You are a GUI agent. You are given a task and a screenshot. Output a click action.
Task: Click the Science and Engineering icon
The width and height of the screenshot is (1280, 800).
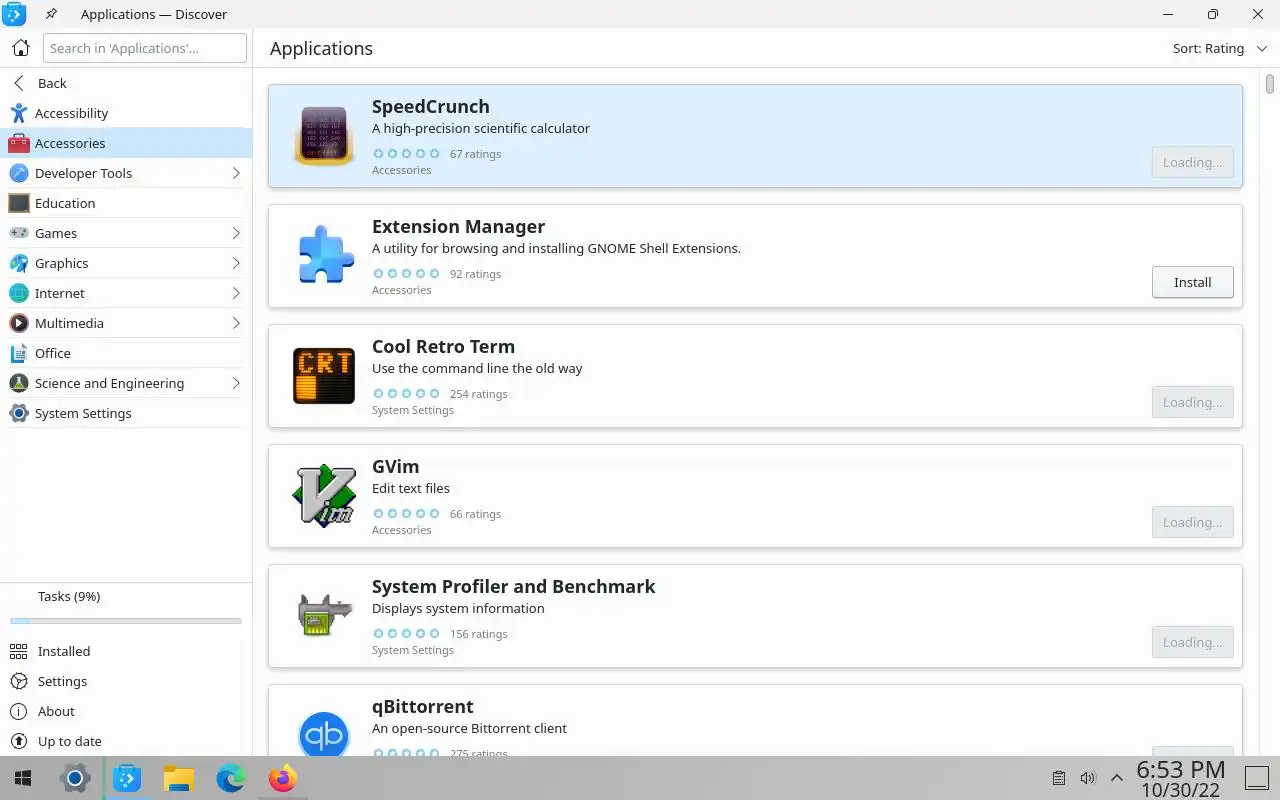[19, 383]
